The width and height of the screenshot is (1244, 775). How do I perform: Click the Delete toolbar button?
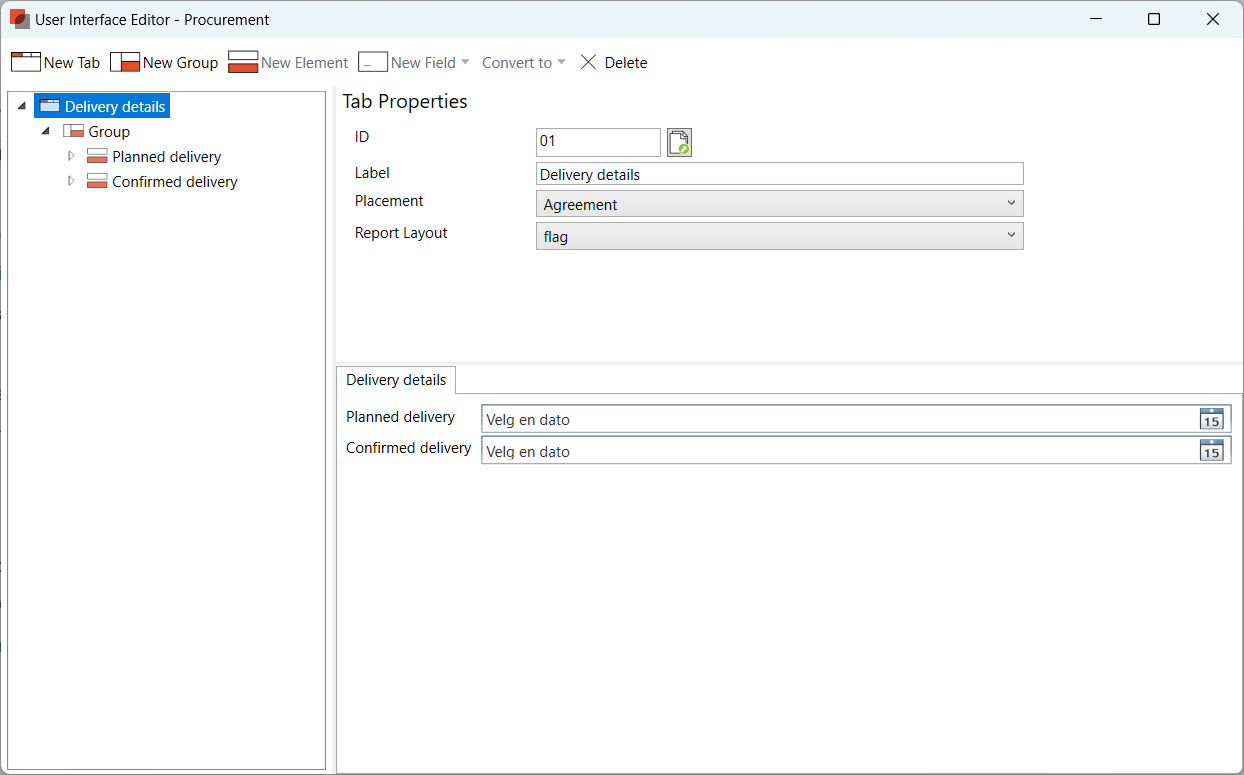(614, 62)
